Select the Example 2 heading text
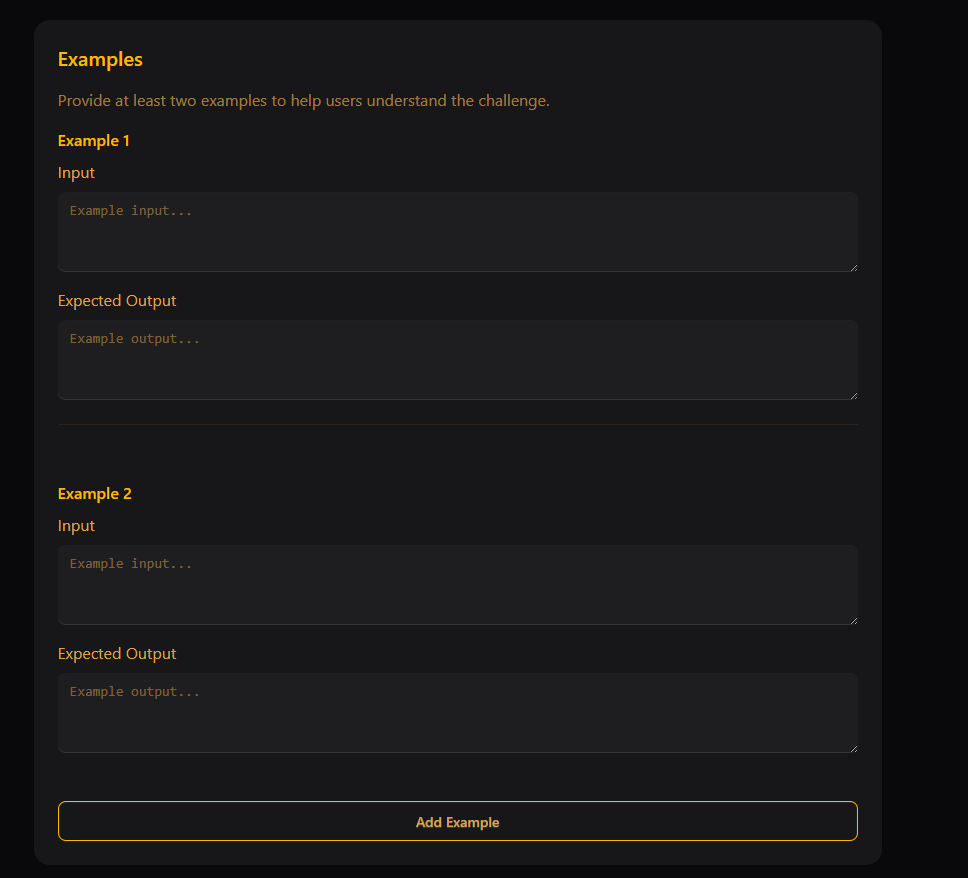The height and width of the screenshot is (878, 968). point(95,494)
